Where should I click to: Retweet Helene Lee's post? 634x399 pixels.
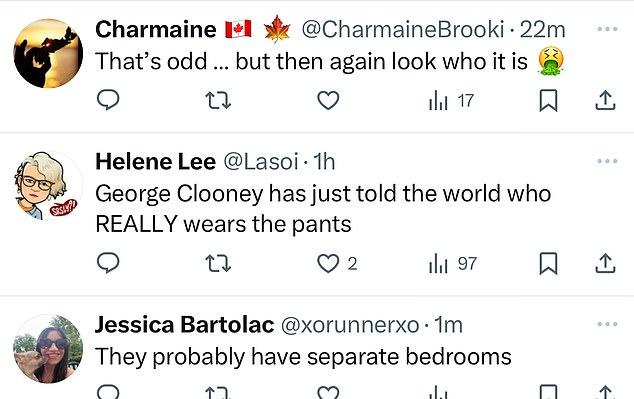coord(218,264)
